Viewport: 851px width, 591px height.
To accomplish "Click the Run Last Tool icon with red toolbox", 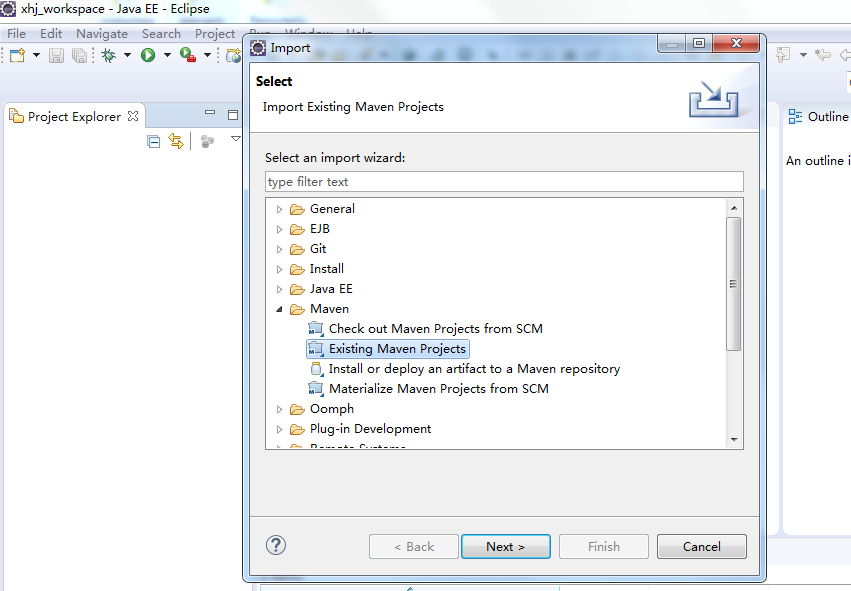I will pyautogui.click(x=188, y=55).
